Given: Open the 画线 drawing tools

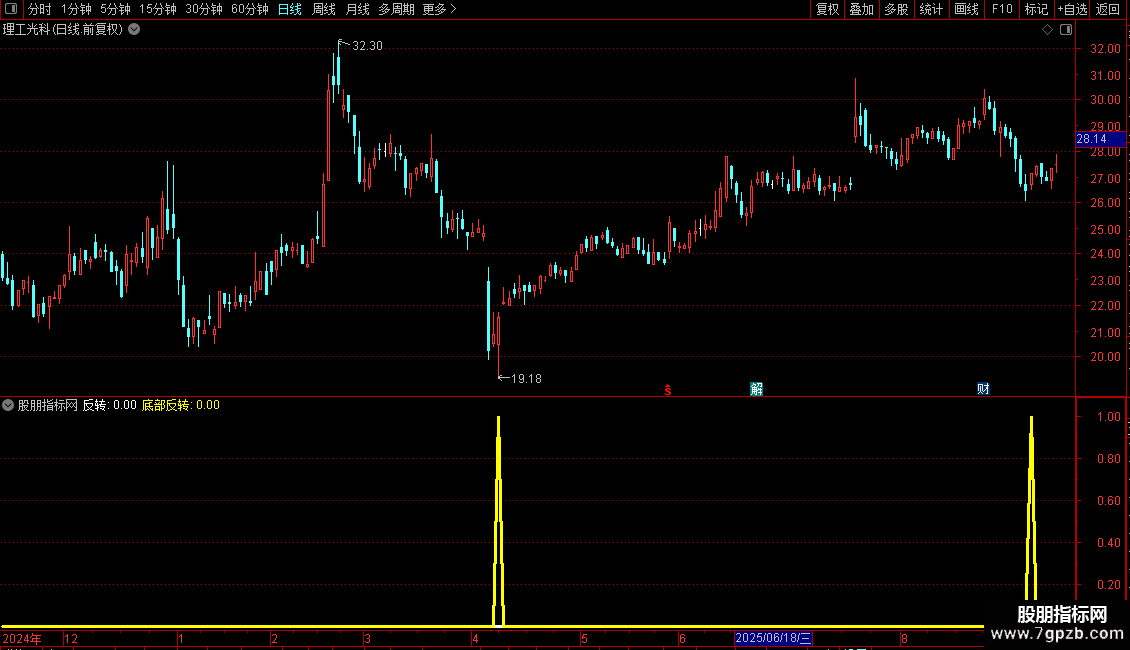Looking at the screenshot, I should point(966,9).
